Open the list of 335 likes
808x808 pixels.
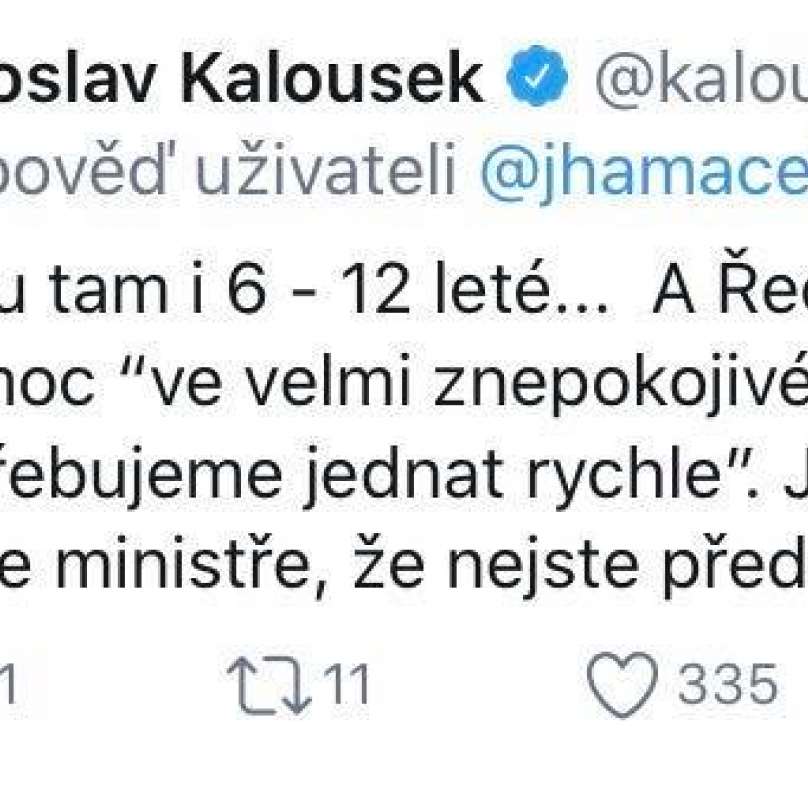727,684
